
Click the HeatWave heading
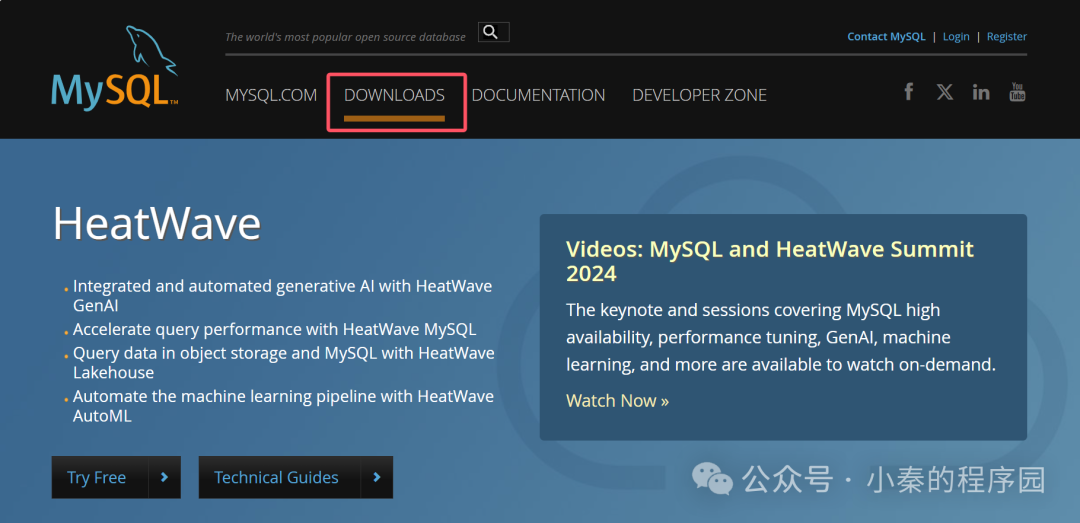tap(157, 223)
